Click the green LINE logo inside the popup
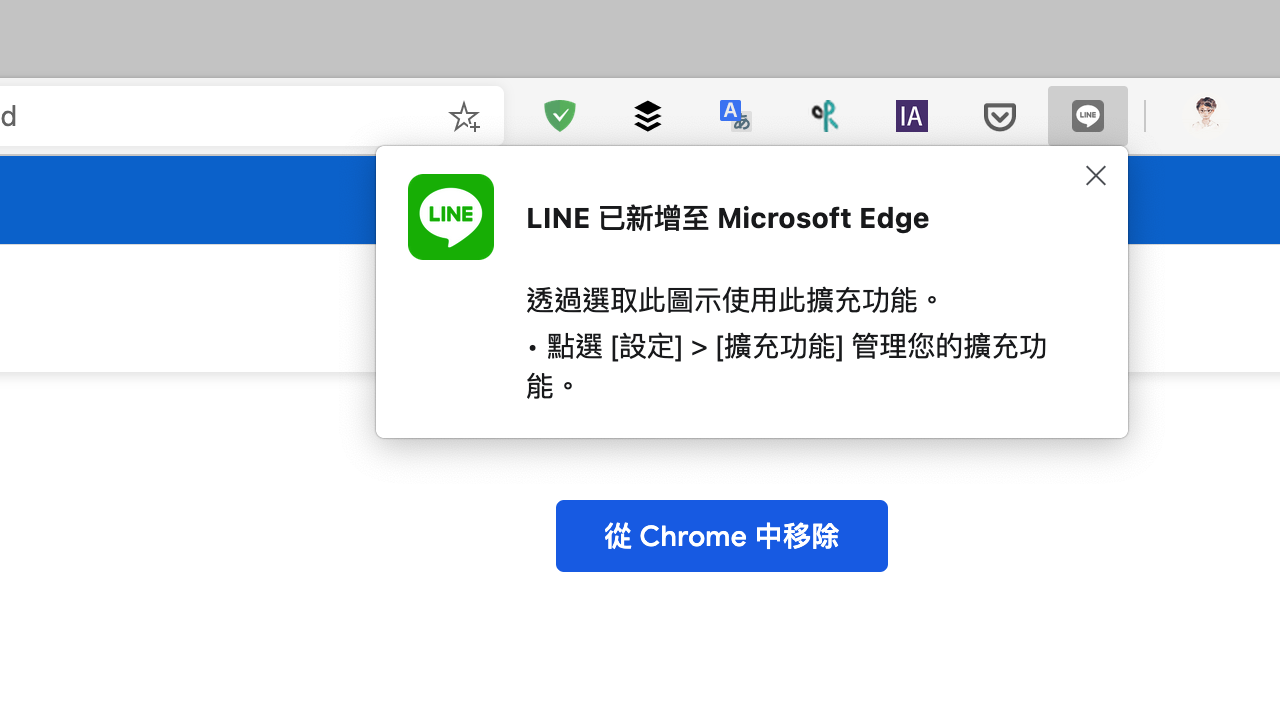This screenshot has height=720, width=1280. point(451,217)
